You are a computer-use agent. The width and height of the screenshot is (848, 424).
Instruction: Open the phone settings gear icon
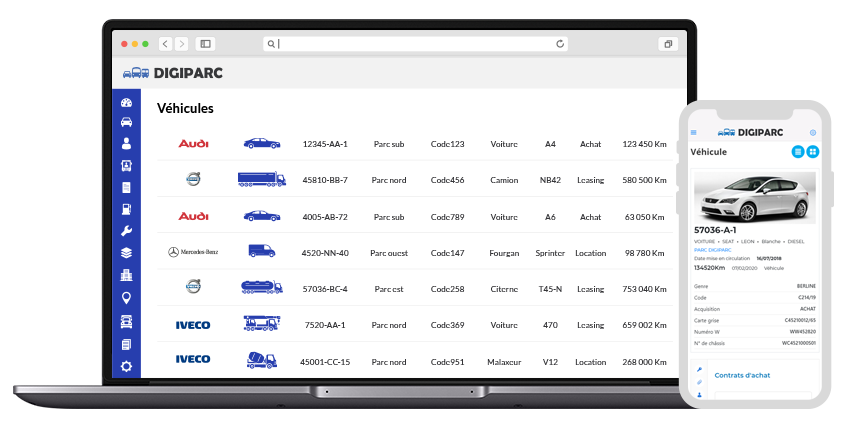coord(812,132)
